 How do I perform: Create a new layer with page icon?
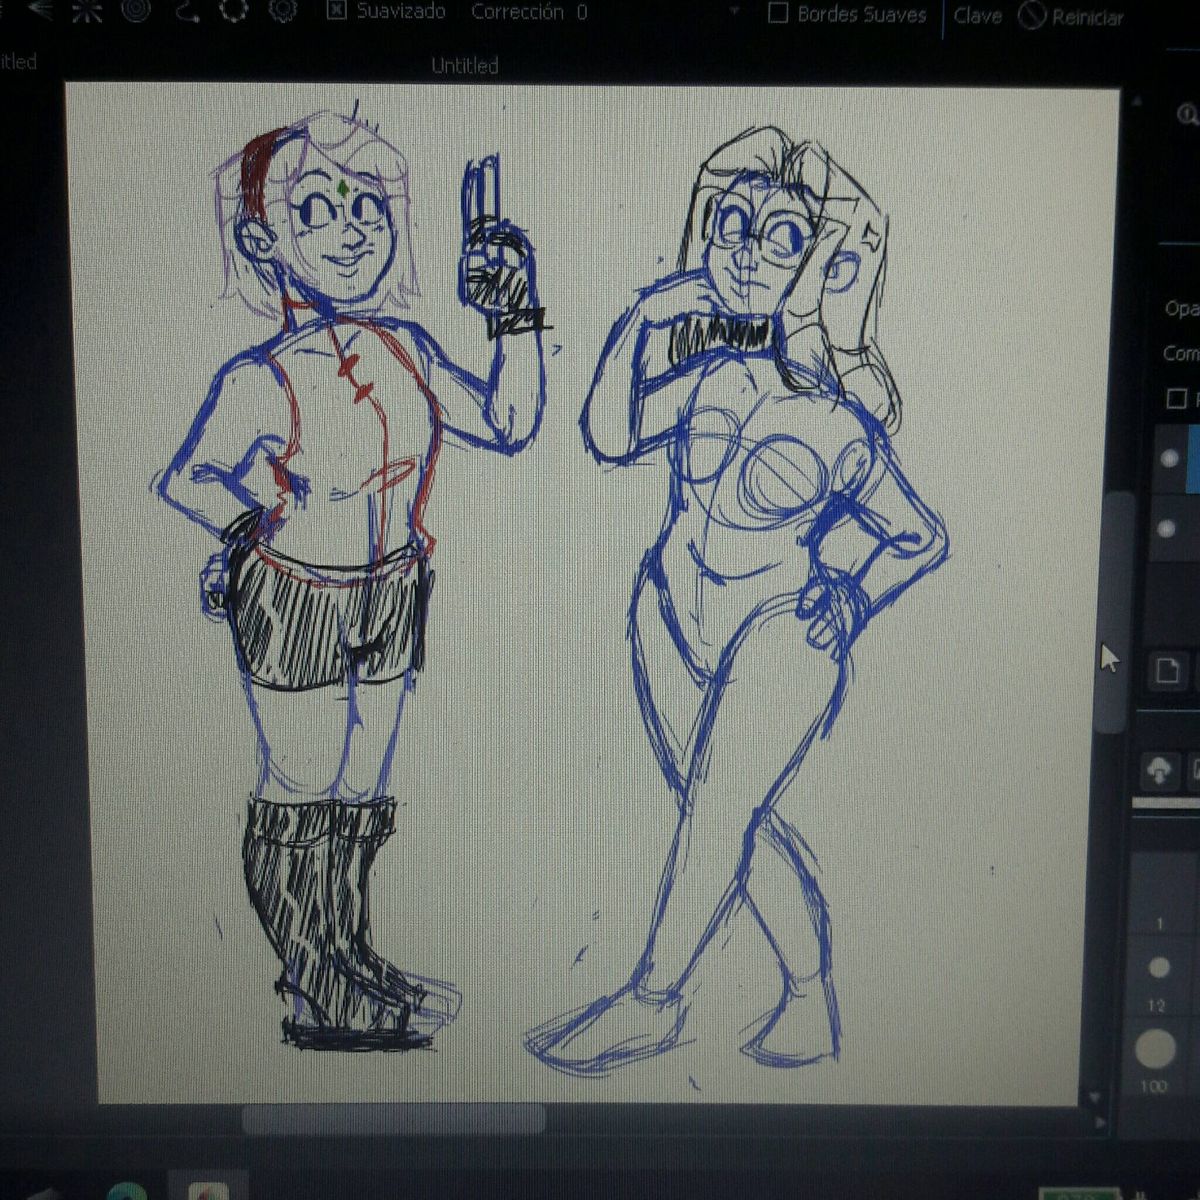1167,671
